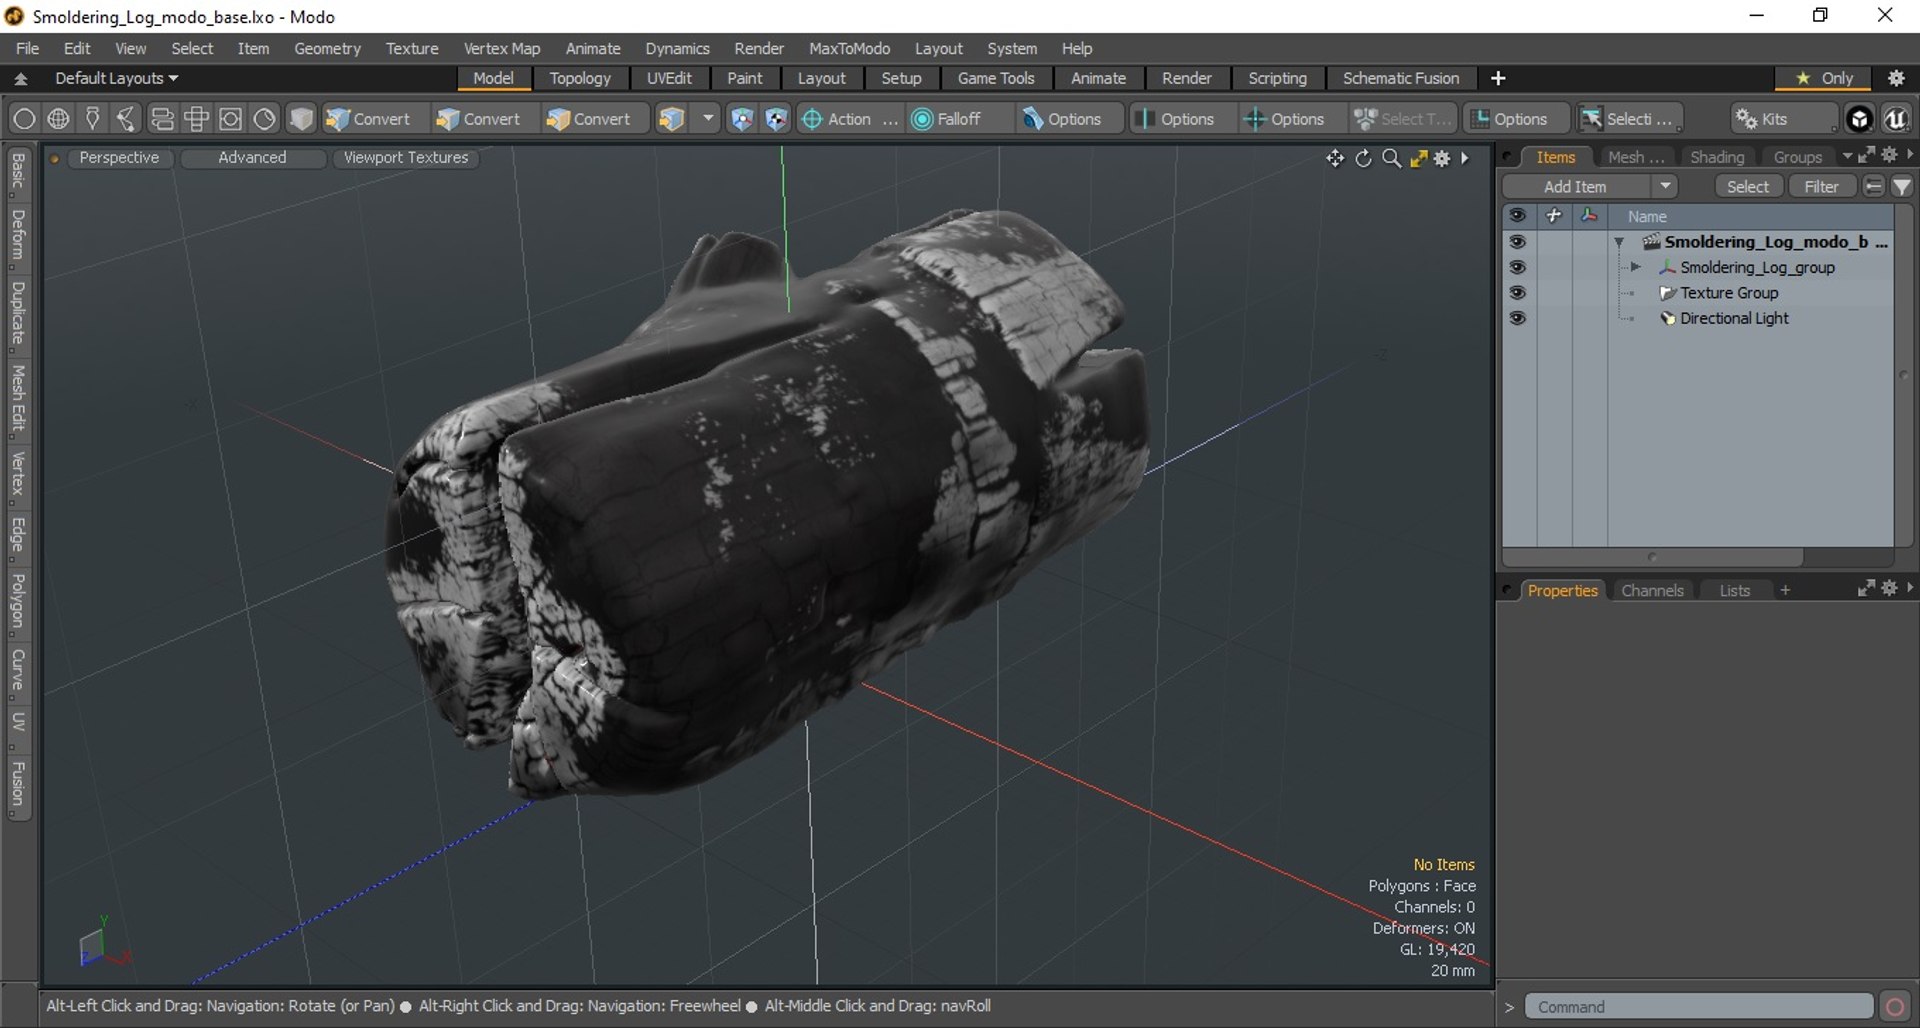Open the Channels tab
The image size is (1920, 1028).
[x=1652, y=590]
